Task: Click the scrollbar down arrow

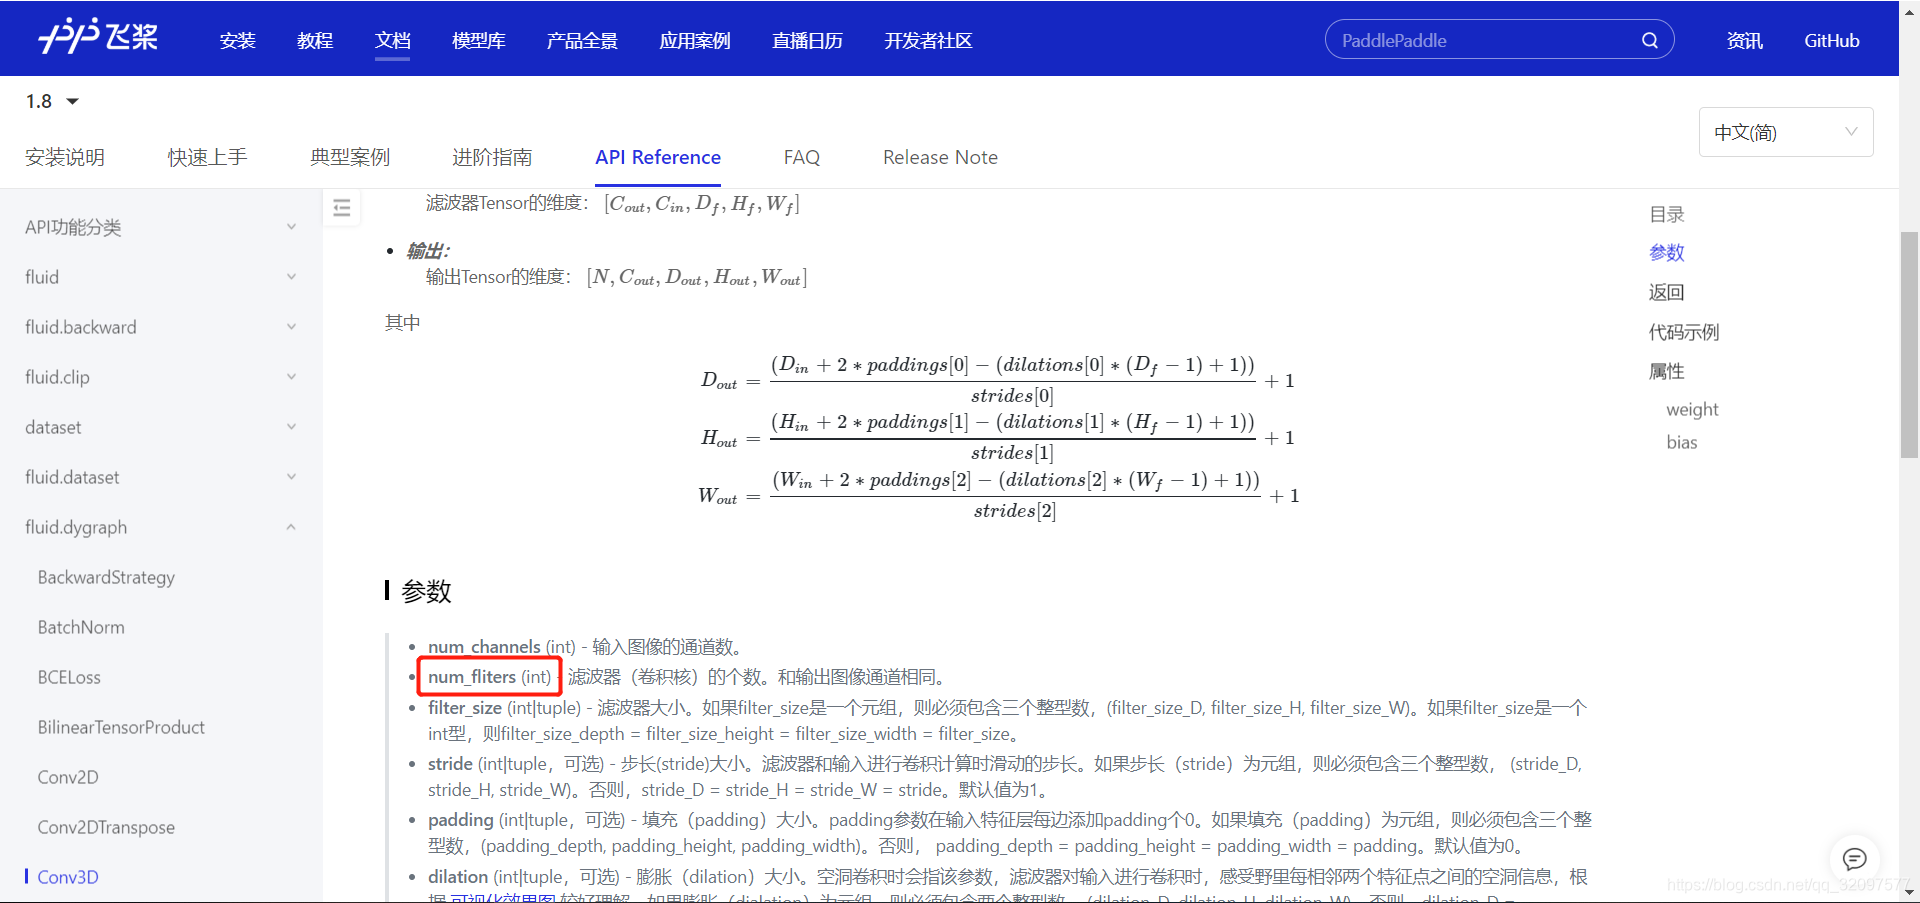Action: point(1909,892)
